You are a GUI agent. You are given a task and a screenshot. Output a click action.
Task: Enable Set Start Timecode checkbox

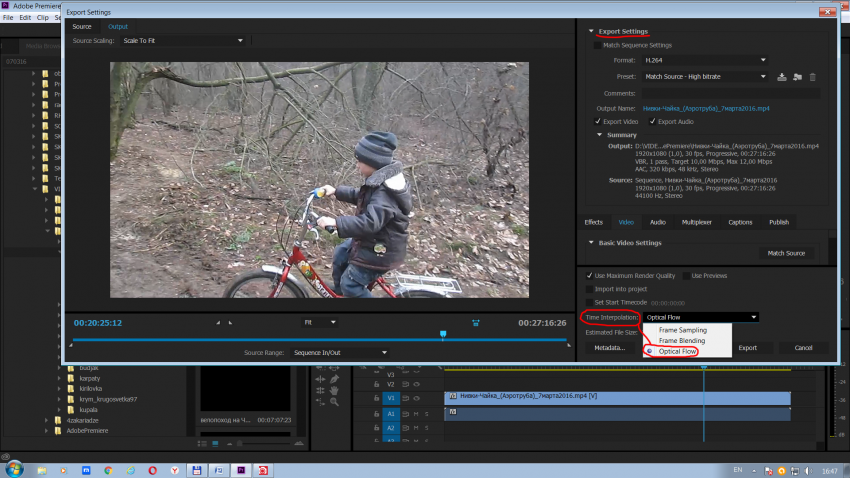click(x=589, y=302)
